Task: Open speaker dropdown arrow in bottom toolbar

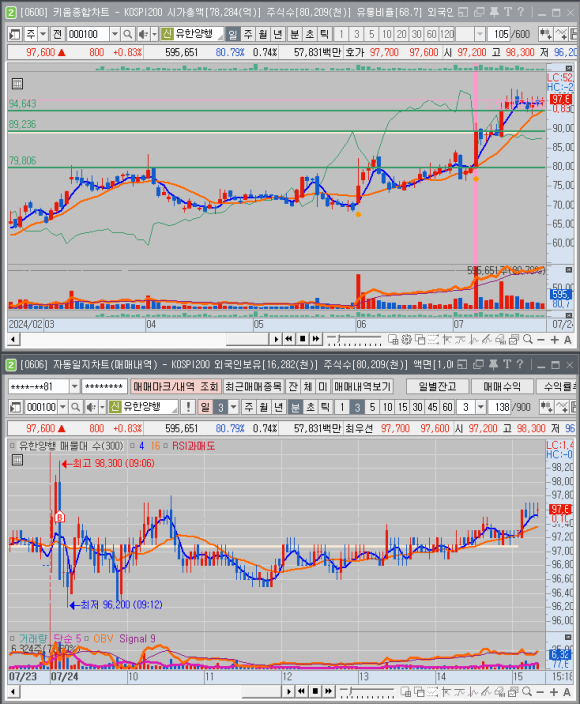Action: tap(102, 407)
